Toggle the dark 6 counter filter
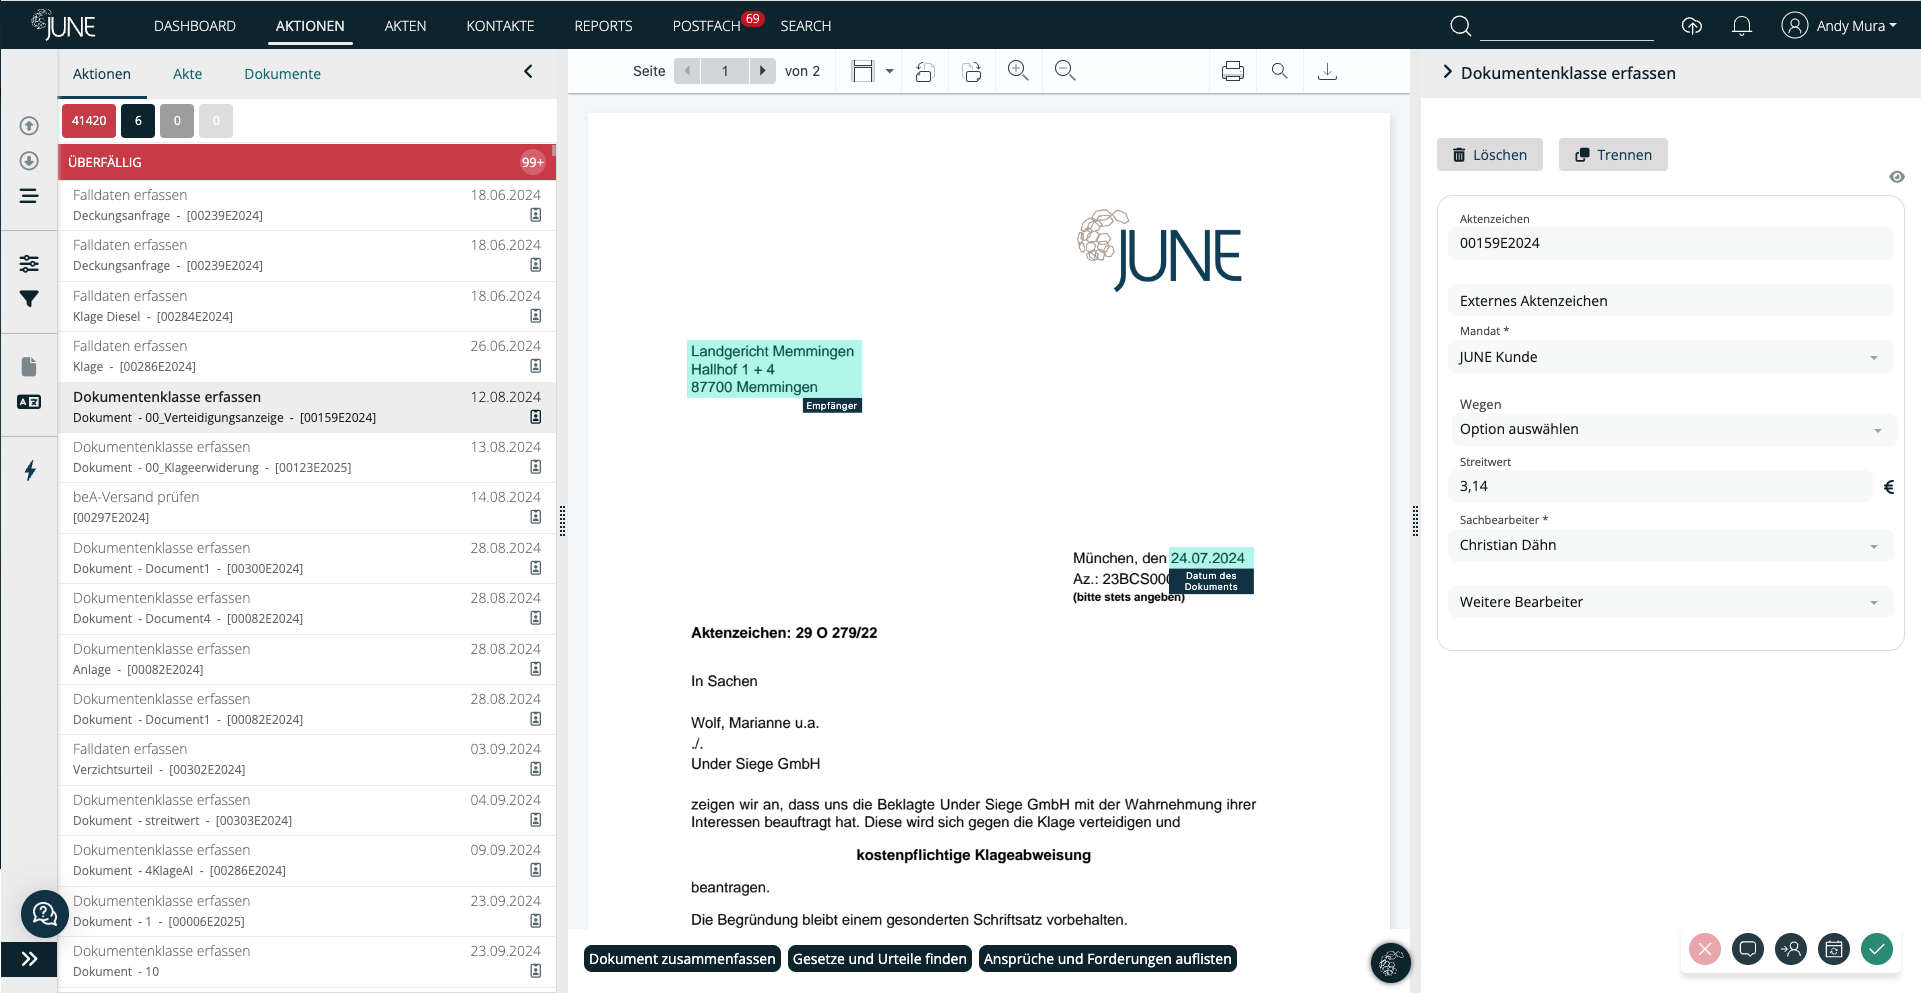Screen dimensions: 1921x993 tap(138, 121)
